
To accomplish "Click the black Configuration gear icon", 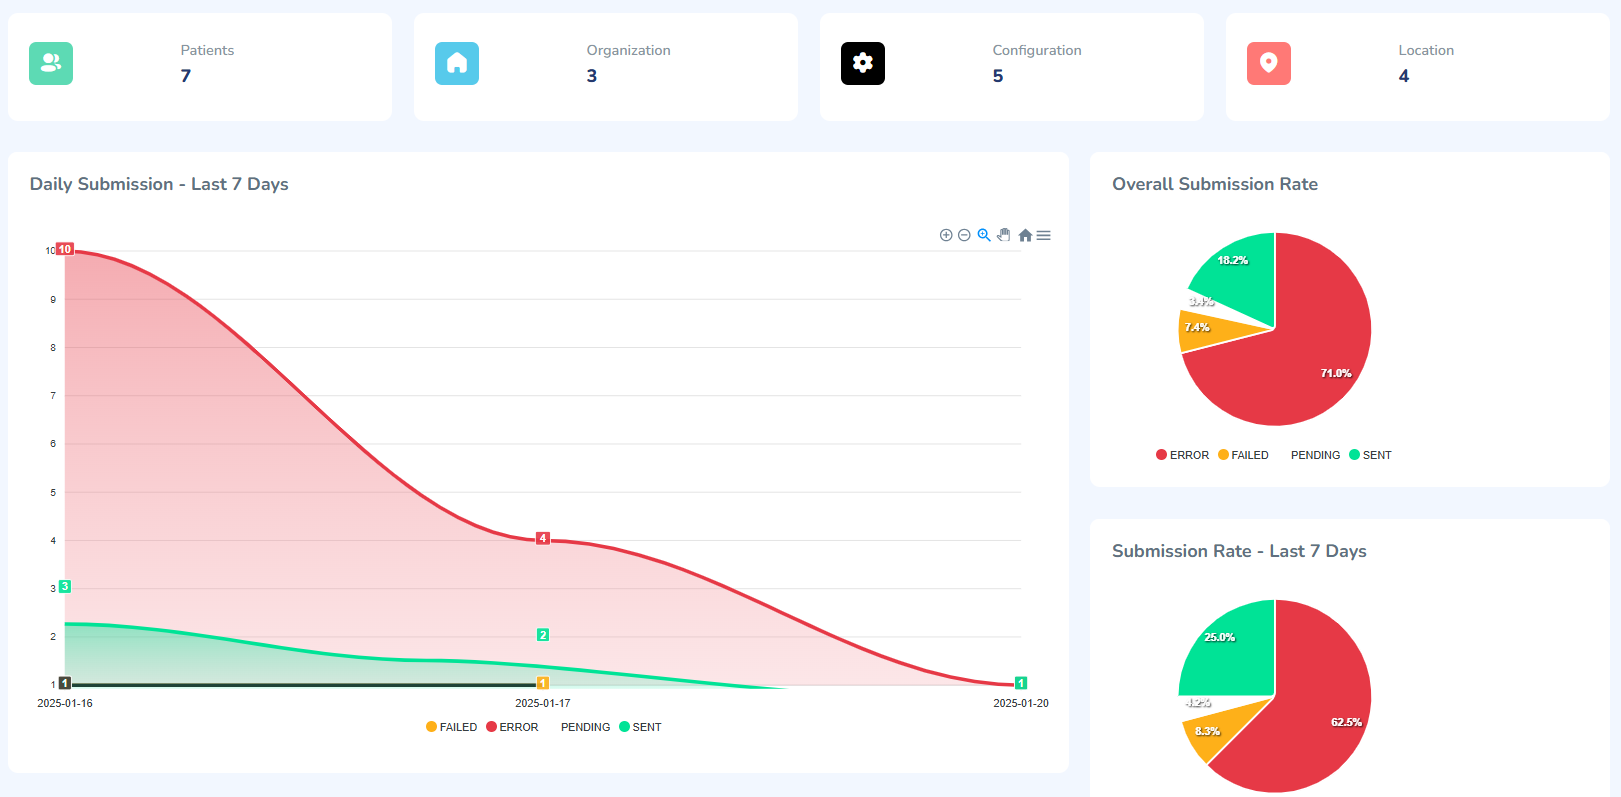I will pos(863,63).
